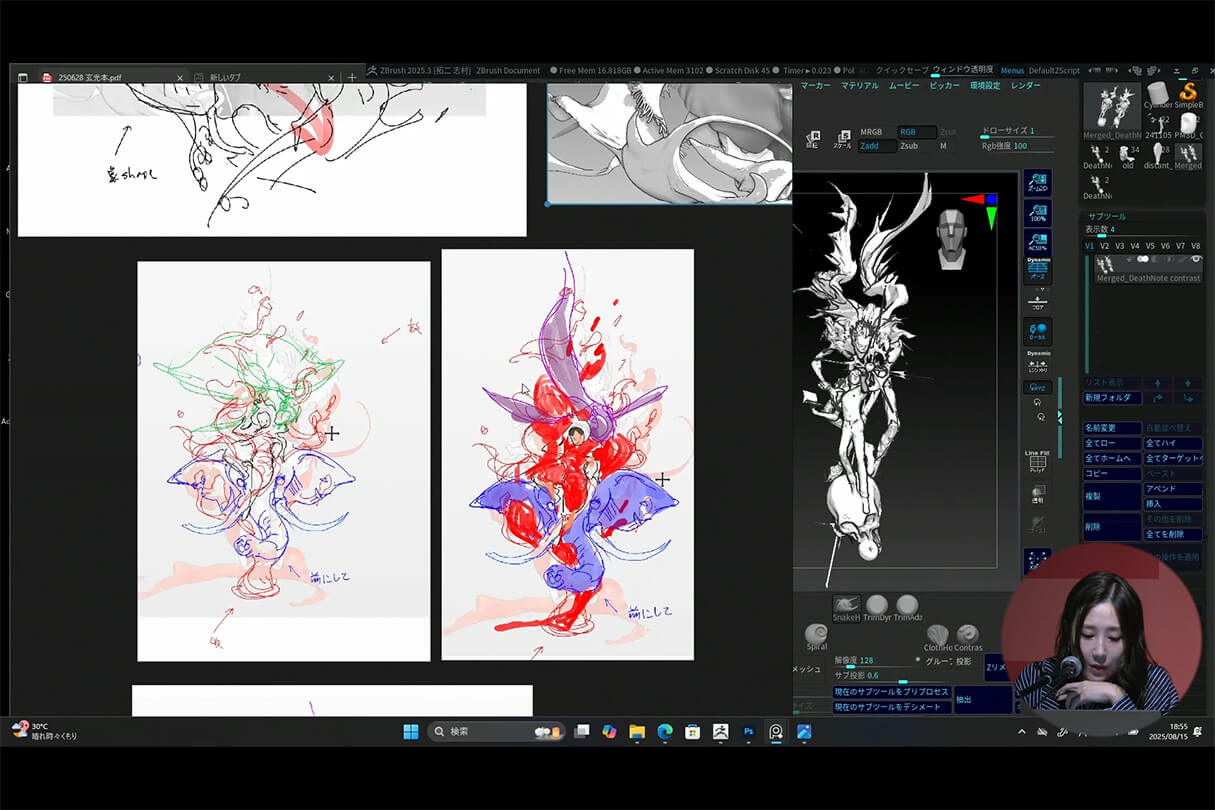Click the Zoom 2D icon
The height and width of the screenshot is (810, 1215).
coord(1037,181)
